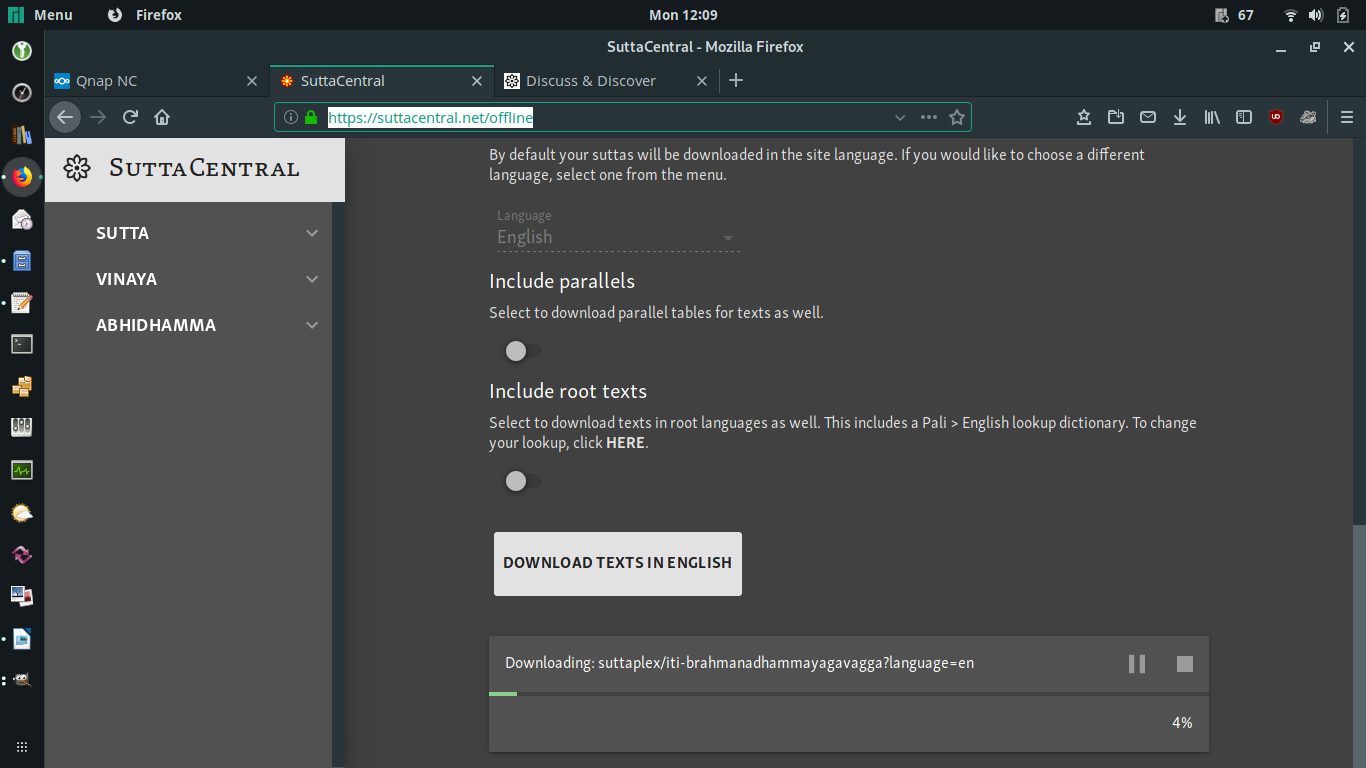Open the address bar history dropdown

900,117
